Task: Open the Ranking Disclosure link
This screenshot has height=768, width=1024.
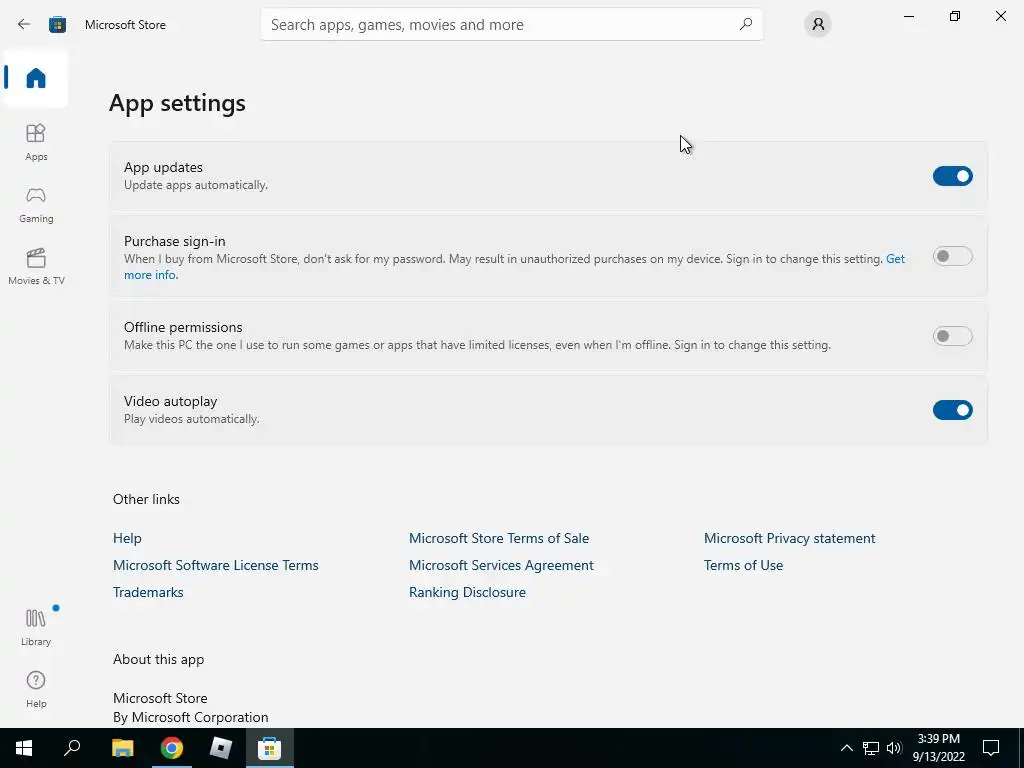Action: 467,592
